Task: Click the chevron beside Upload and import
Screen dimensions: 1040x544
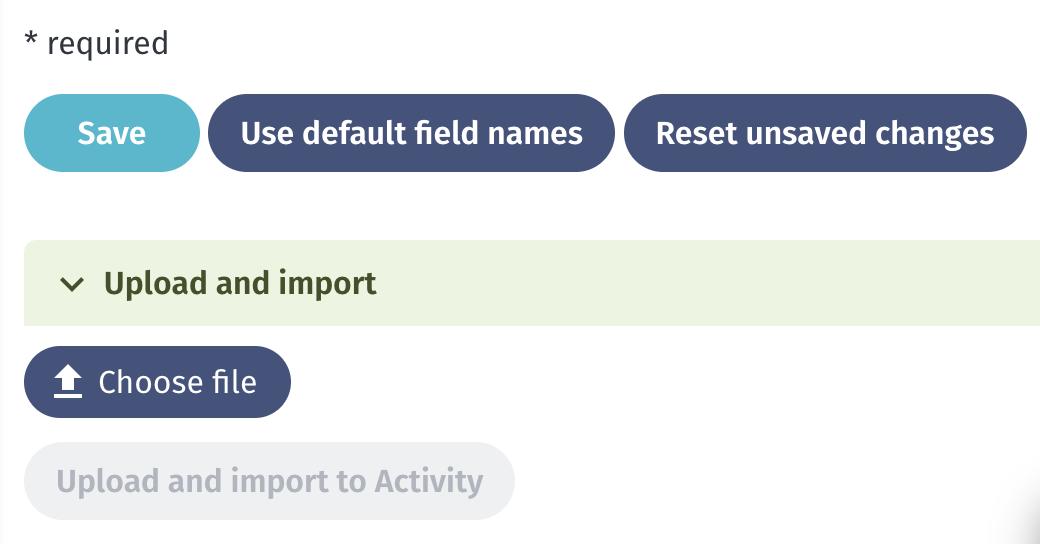Action: click(x=72, y=285)
